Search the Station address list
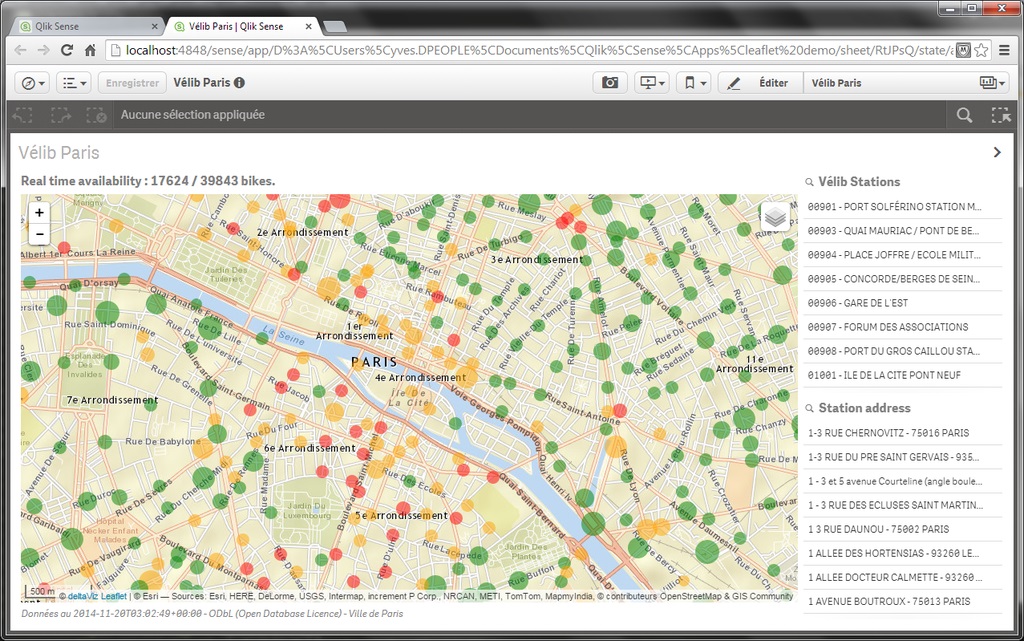 pyautogui.click(x=810, y=408)
